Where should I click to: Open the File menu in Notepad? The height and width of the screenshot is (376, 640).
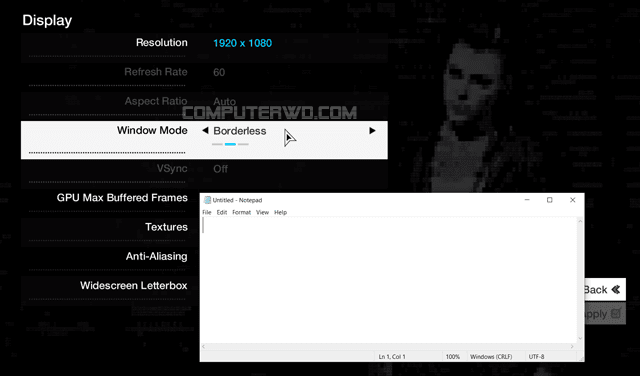click(x=207, y=212)
